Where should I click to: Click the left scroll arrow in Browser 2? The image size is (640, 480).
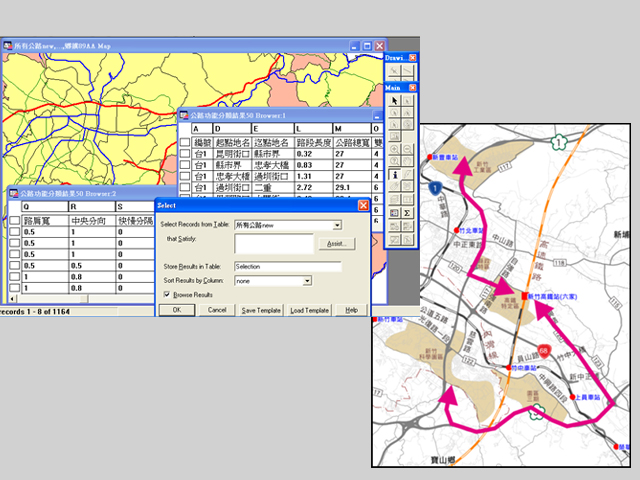[x=12, y=299]
